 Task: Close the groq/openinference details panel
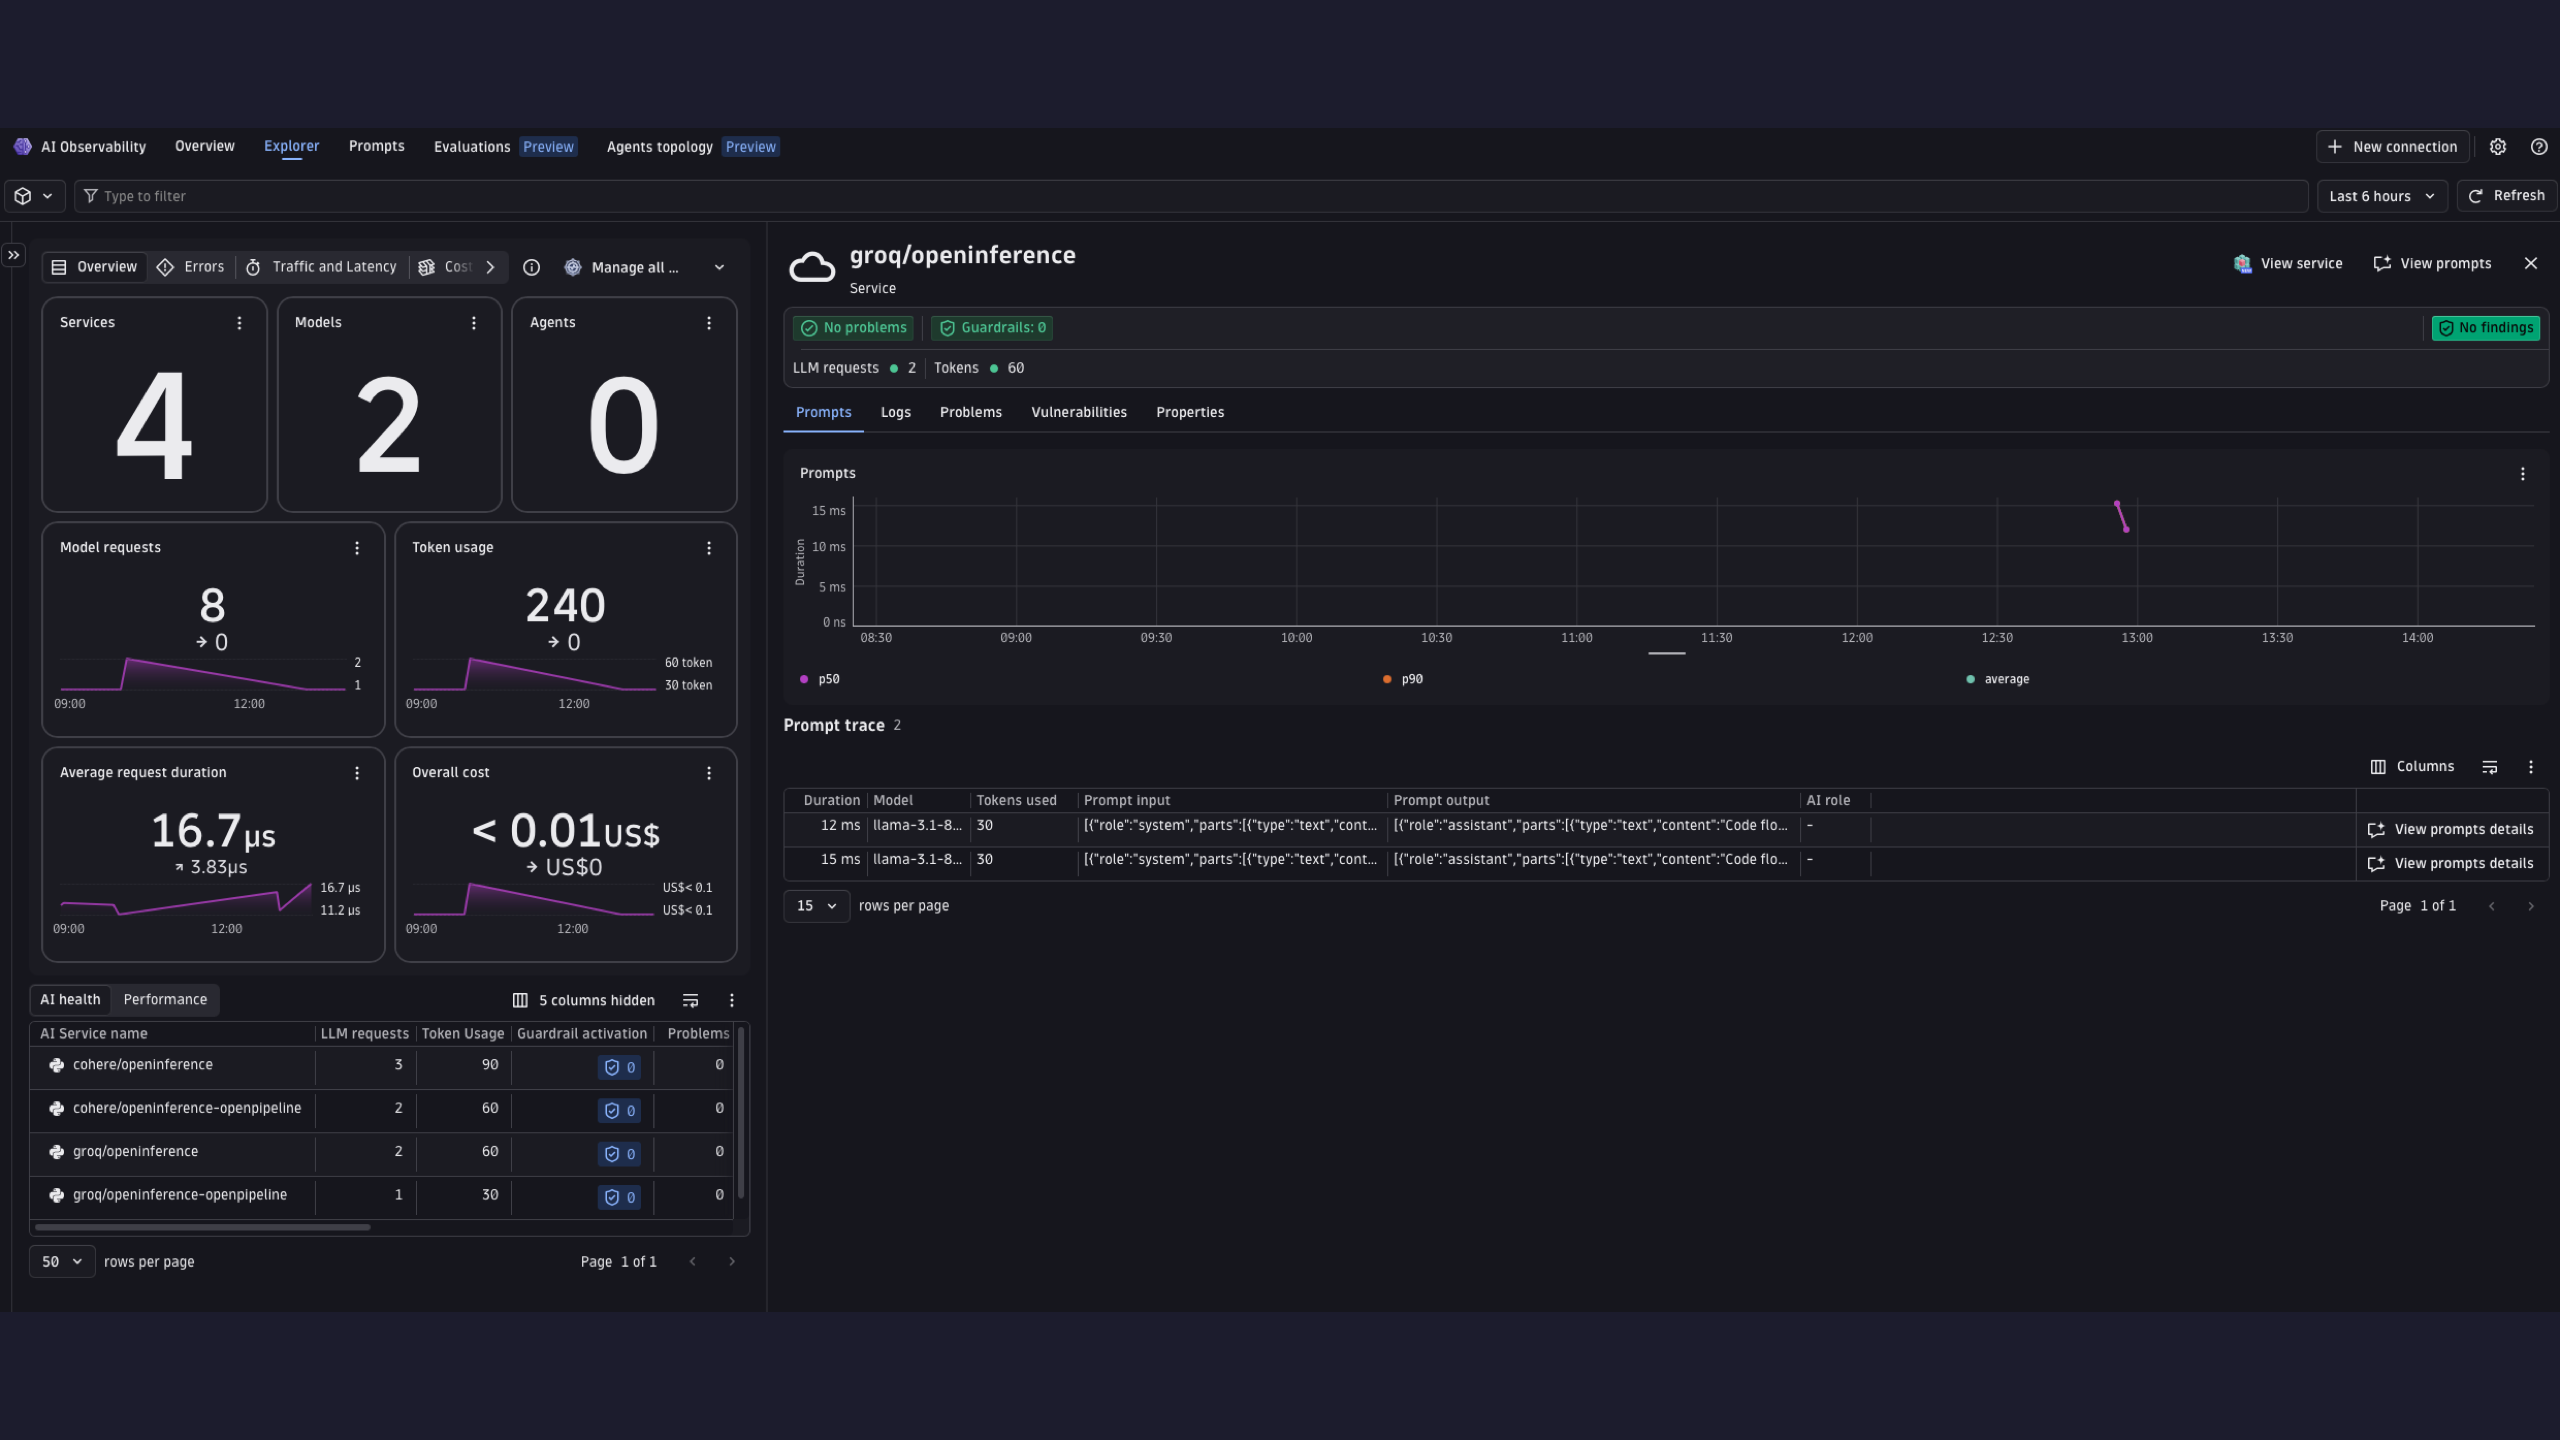(x=2530, y=263)
